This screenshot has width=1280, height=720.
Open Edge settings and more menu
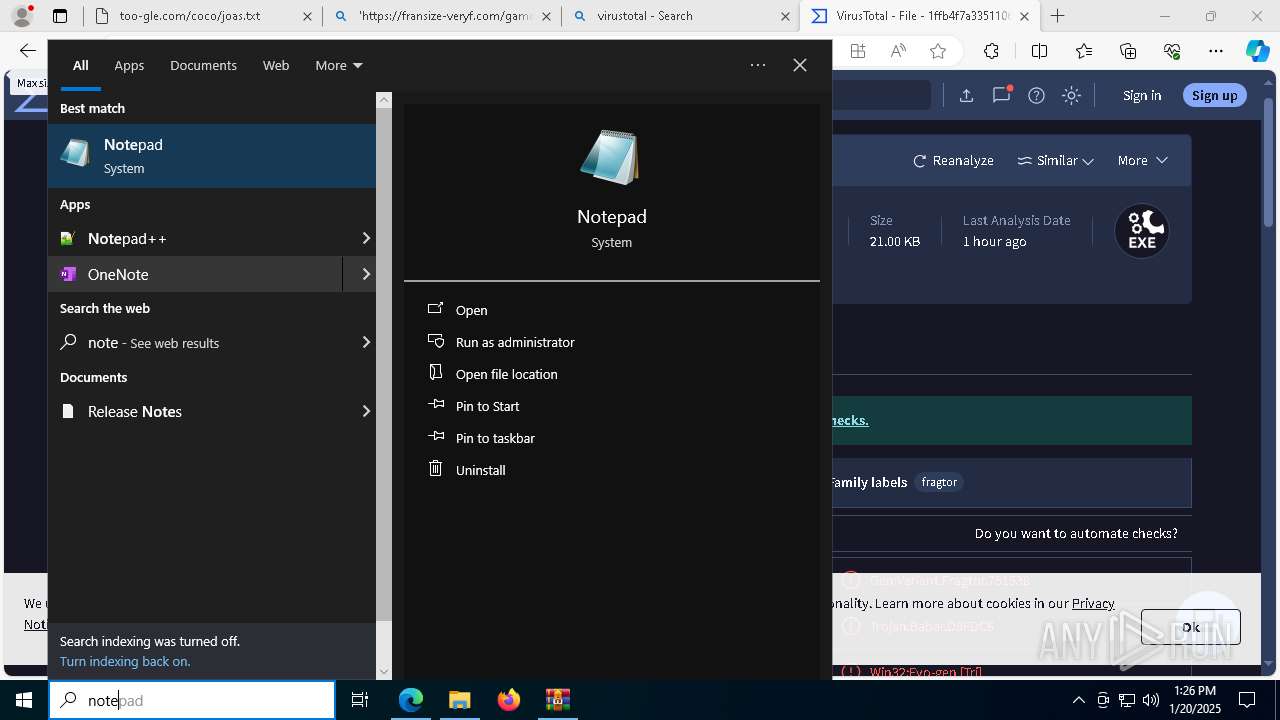pos(1216,51)
